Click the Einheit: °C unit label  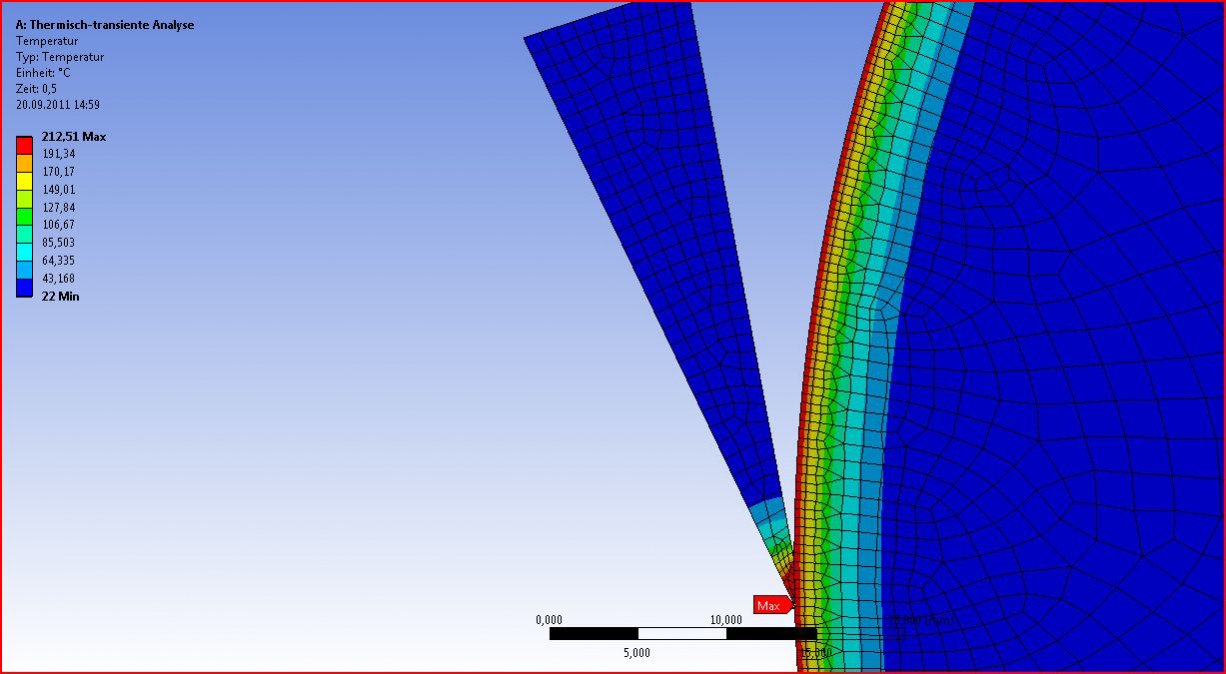(43, 73)
